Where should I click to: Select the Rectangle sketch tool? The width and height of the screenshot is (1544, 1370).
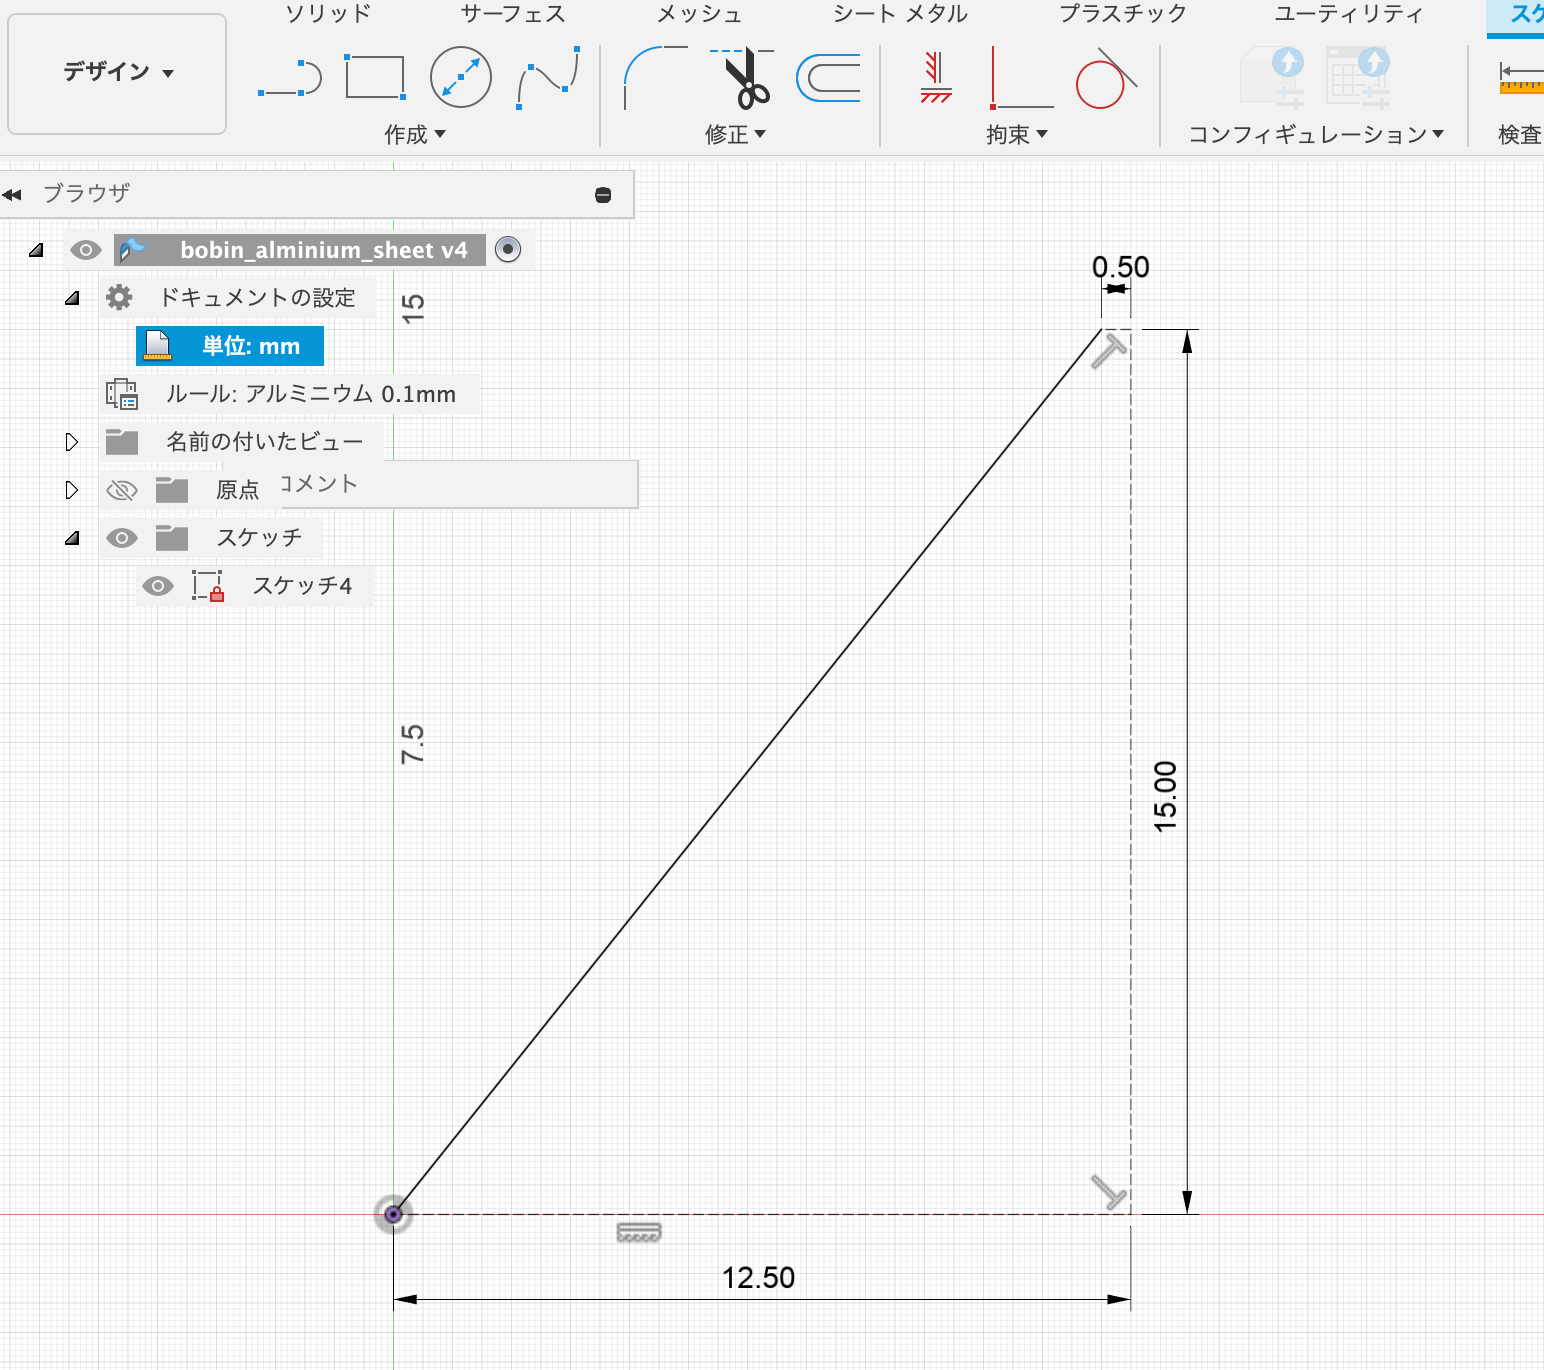click(375, 78)
